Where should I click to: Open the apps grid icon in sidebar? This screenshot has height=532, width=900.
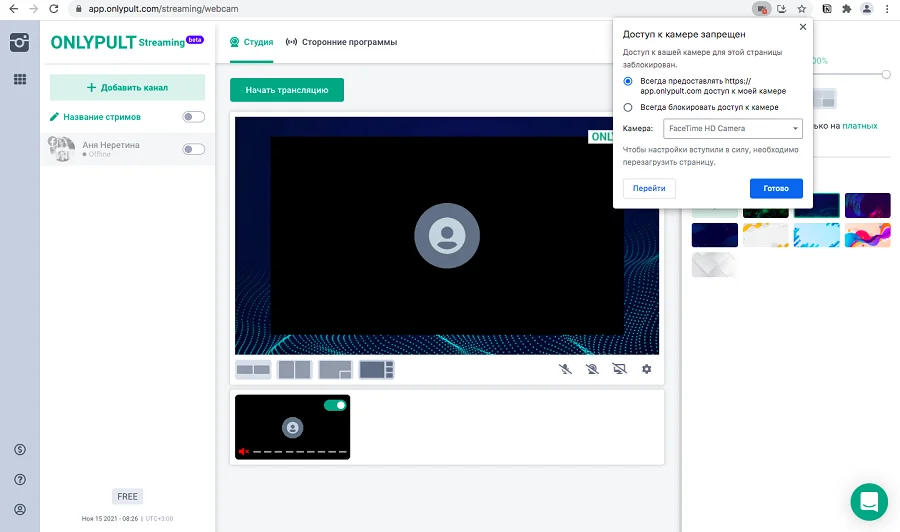pyautogui.click(x=19, y=79)
